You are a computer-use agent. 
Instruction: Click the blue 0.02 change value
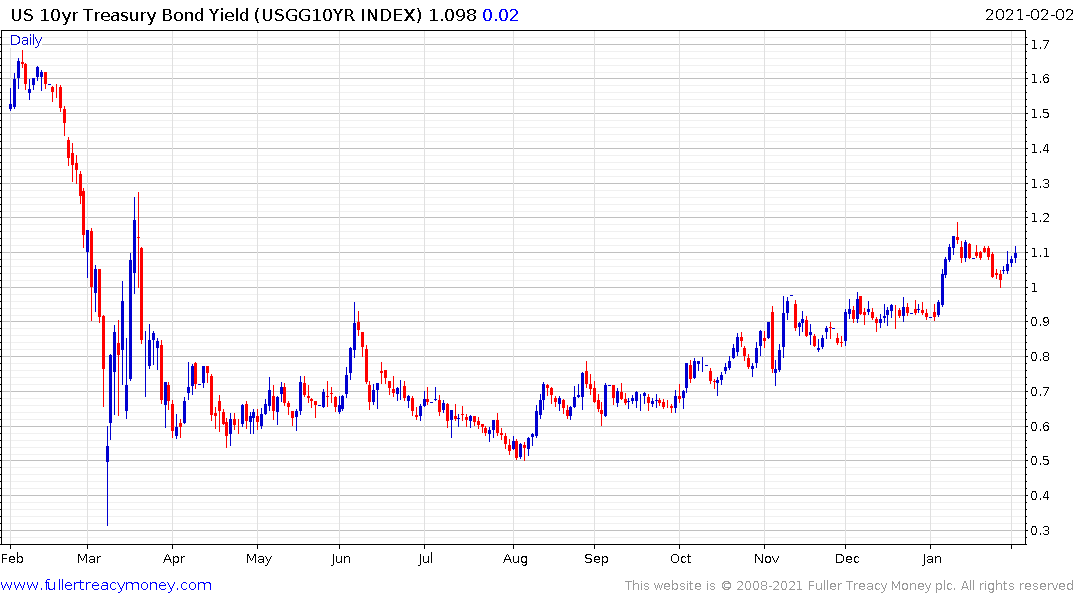tap(500, 15)
